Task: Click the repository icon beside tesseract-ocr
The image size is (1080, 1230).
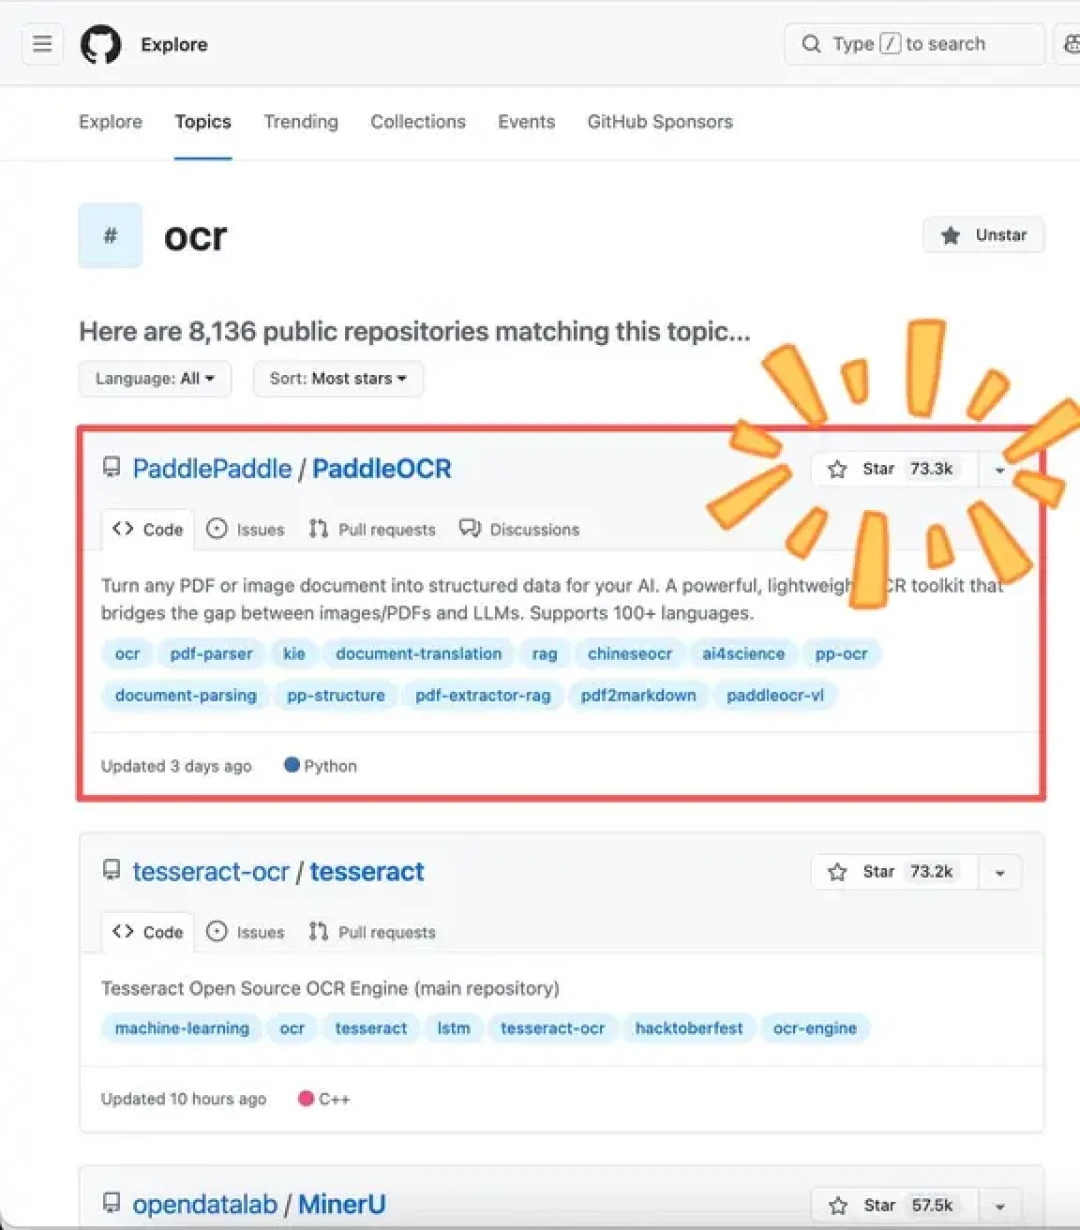Action: 112,871
